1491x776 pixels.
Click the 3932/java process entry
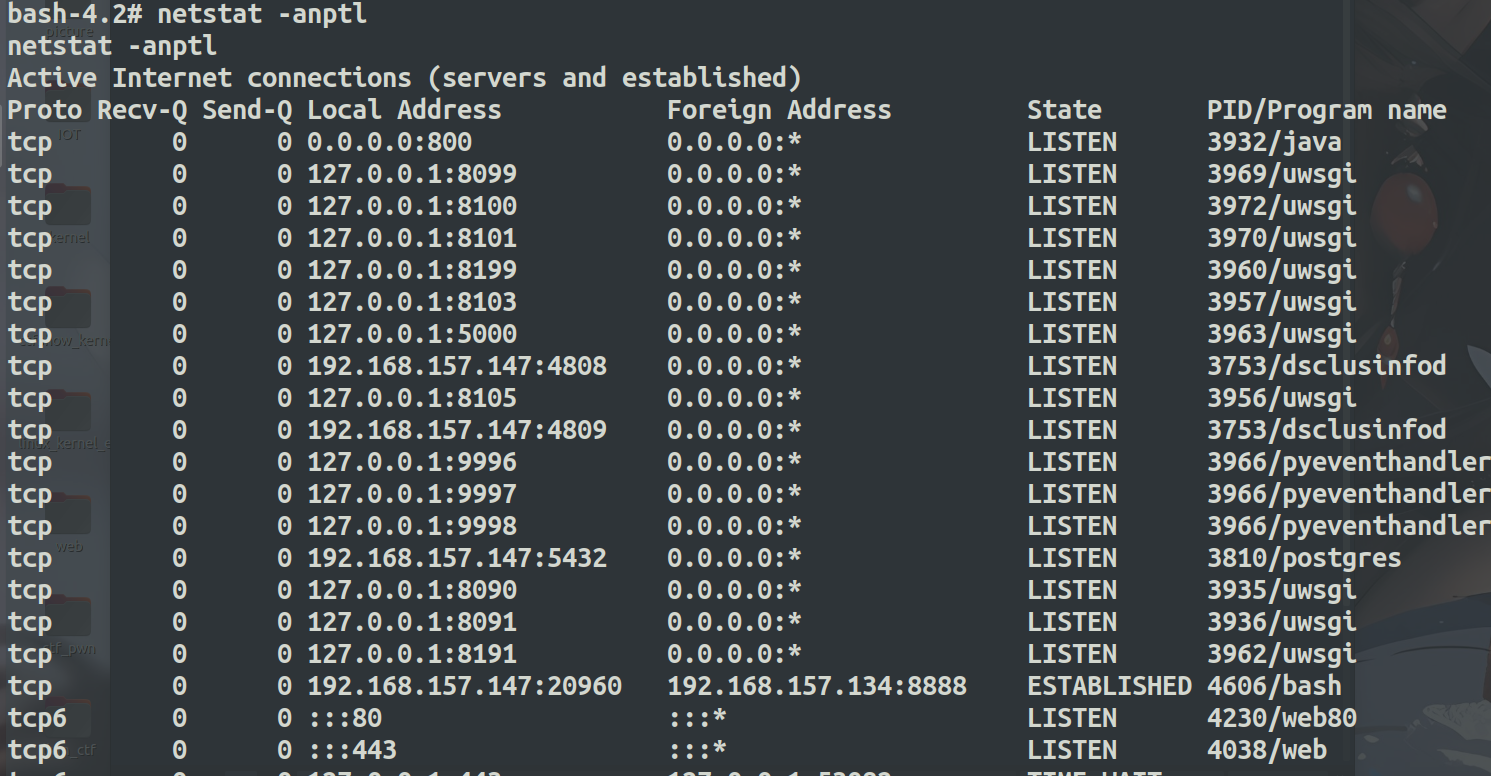click(x=1273, y=142)
